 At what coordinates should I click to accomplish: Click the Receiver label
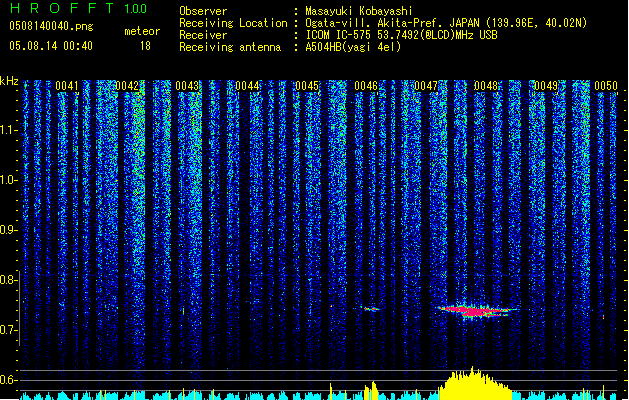point(203,35)
